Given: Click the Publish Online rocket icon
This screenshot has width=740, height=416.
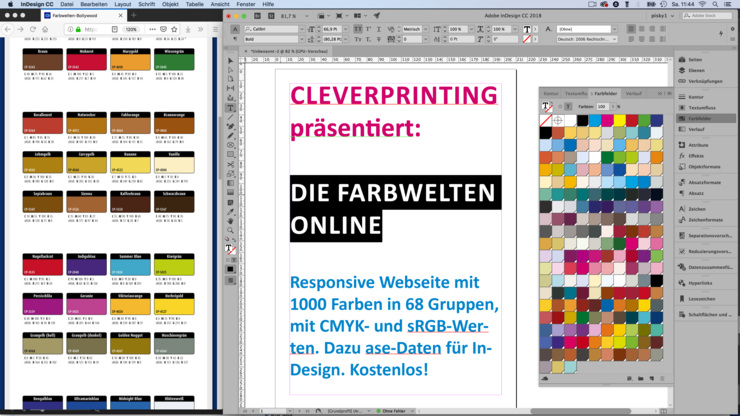Looking at the screenshot, I should tap(377, 16).
